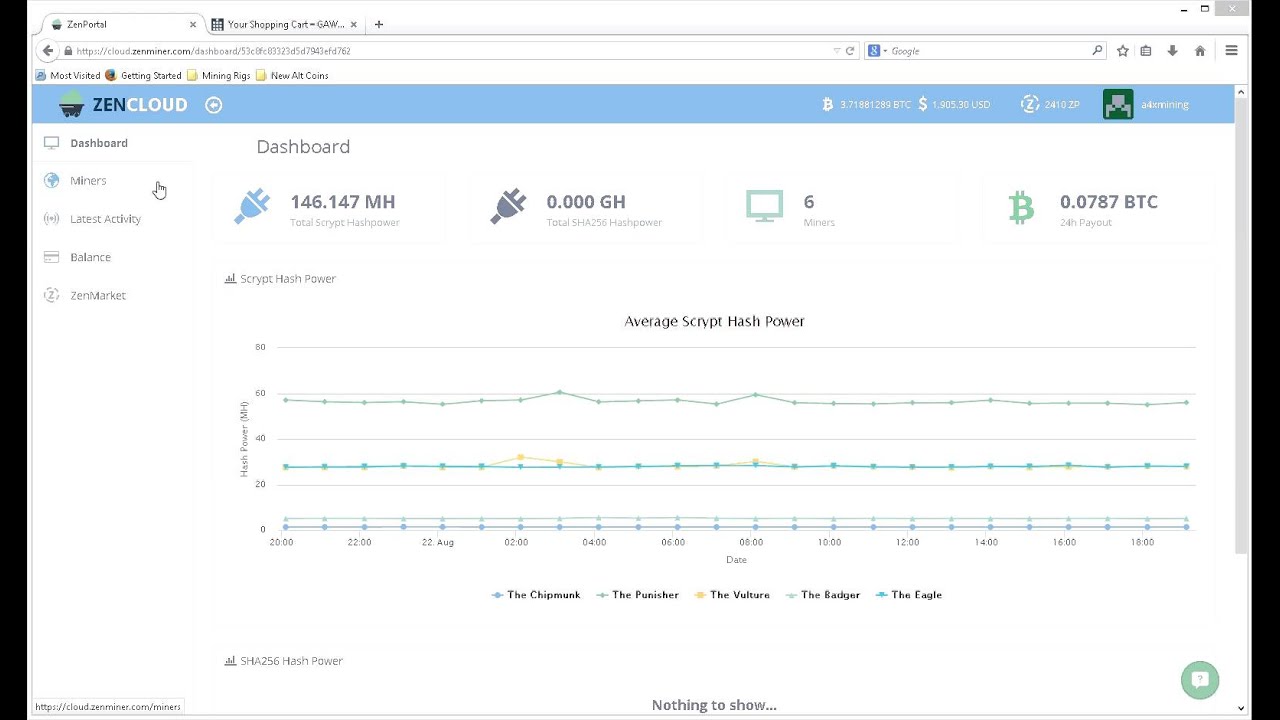Screen dimensions: 1280x720
Task: Toggle The Chipmunk series in chart legend
Action: point(535,595)
